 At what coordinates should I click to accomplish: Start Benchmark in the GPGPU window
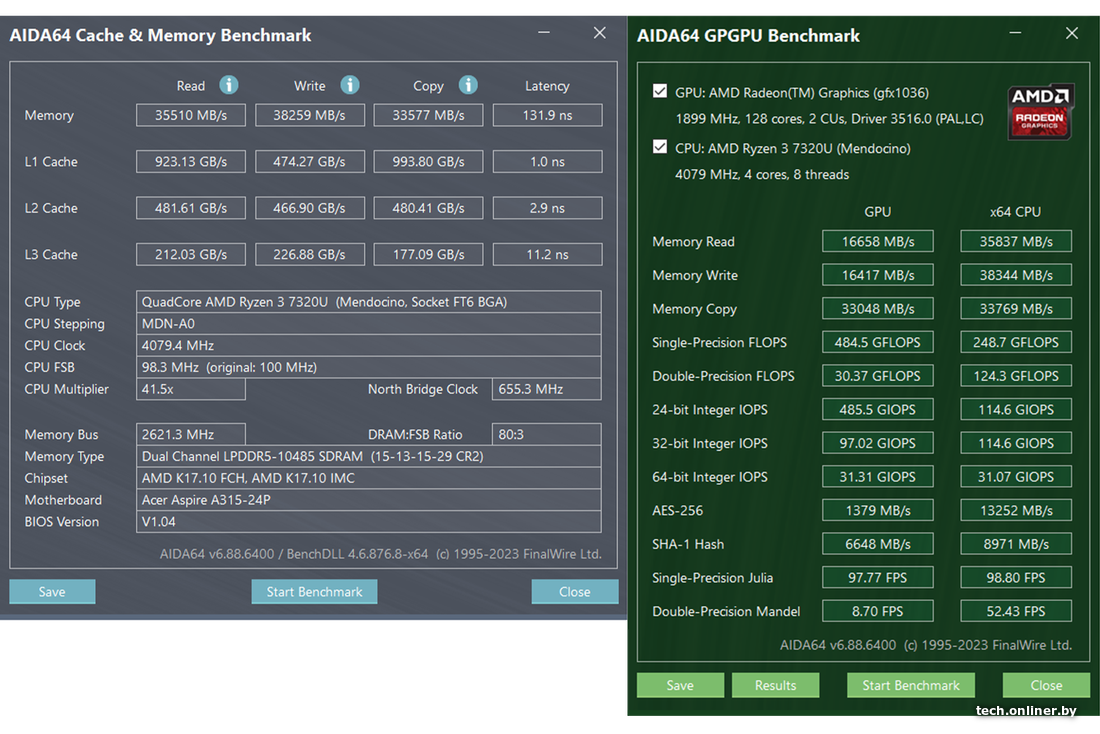pyautogui.click(x=911, y=685)
